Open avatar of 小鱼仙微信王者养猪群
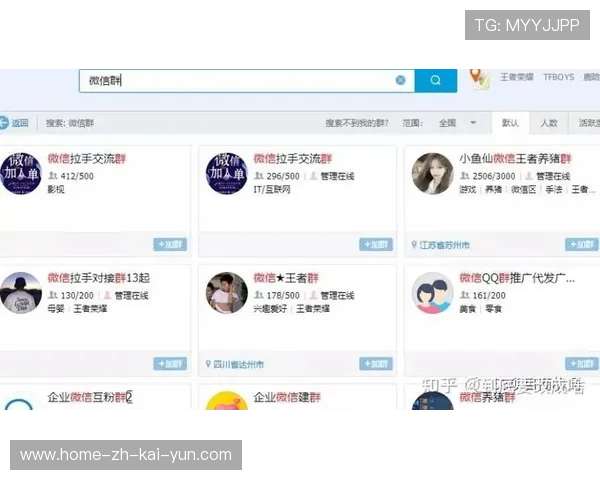 click(432, 173)
